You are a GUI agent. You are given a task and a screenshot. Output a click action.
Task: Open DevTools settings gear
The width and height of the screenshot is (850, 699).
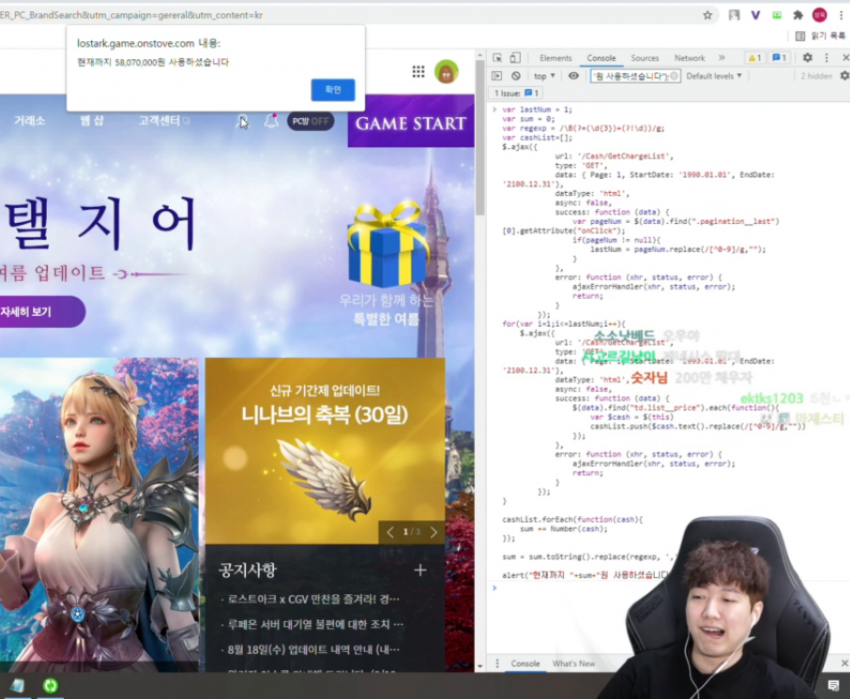pyautogui.click(x=807, y=57)
